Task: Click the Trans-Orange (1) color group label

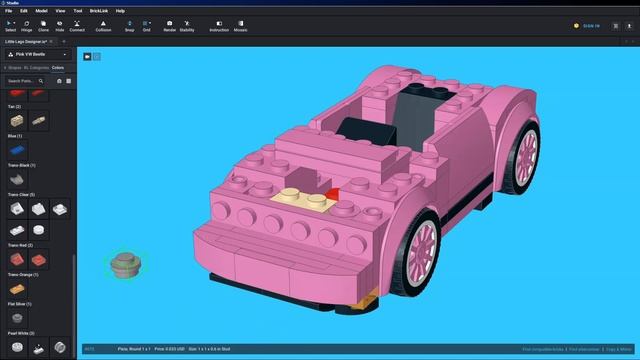Action: point(23,275)
